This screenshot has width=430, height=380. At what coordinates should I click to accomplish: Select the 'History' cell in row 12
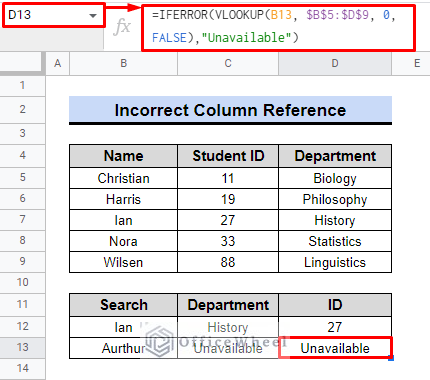tap(228, 327)
